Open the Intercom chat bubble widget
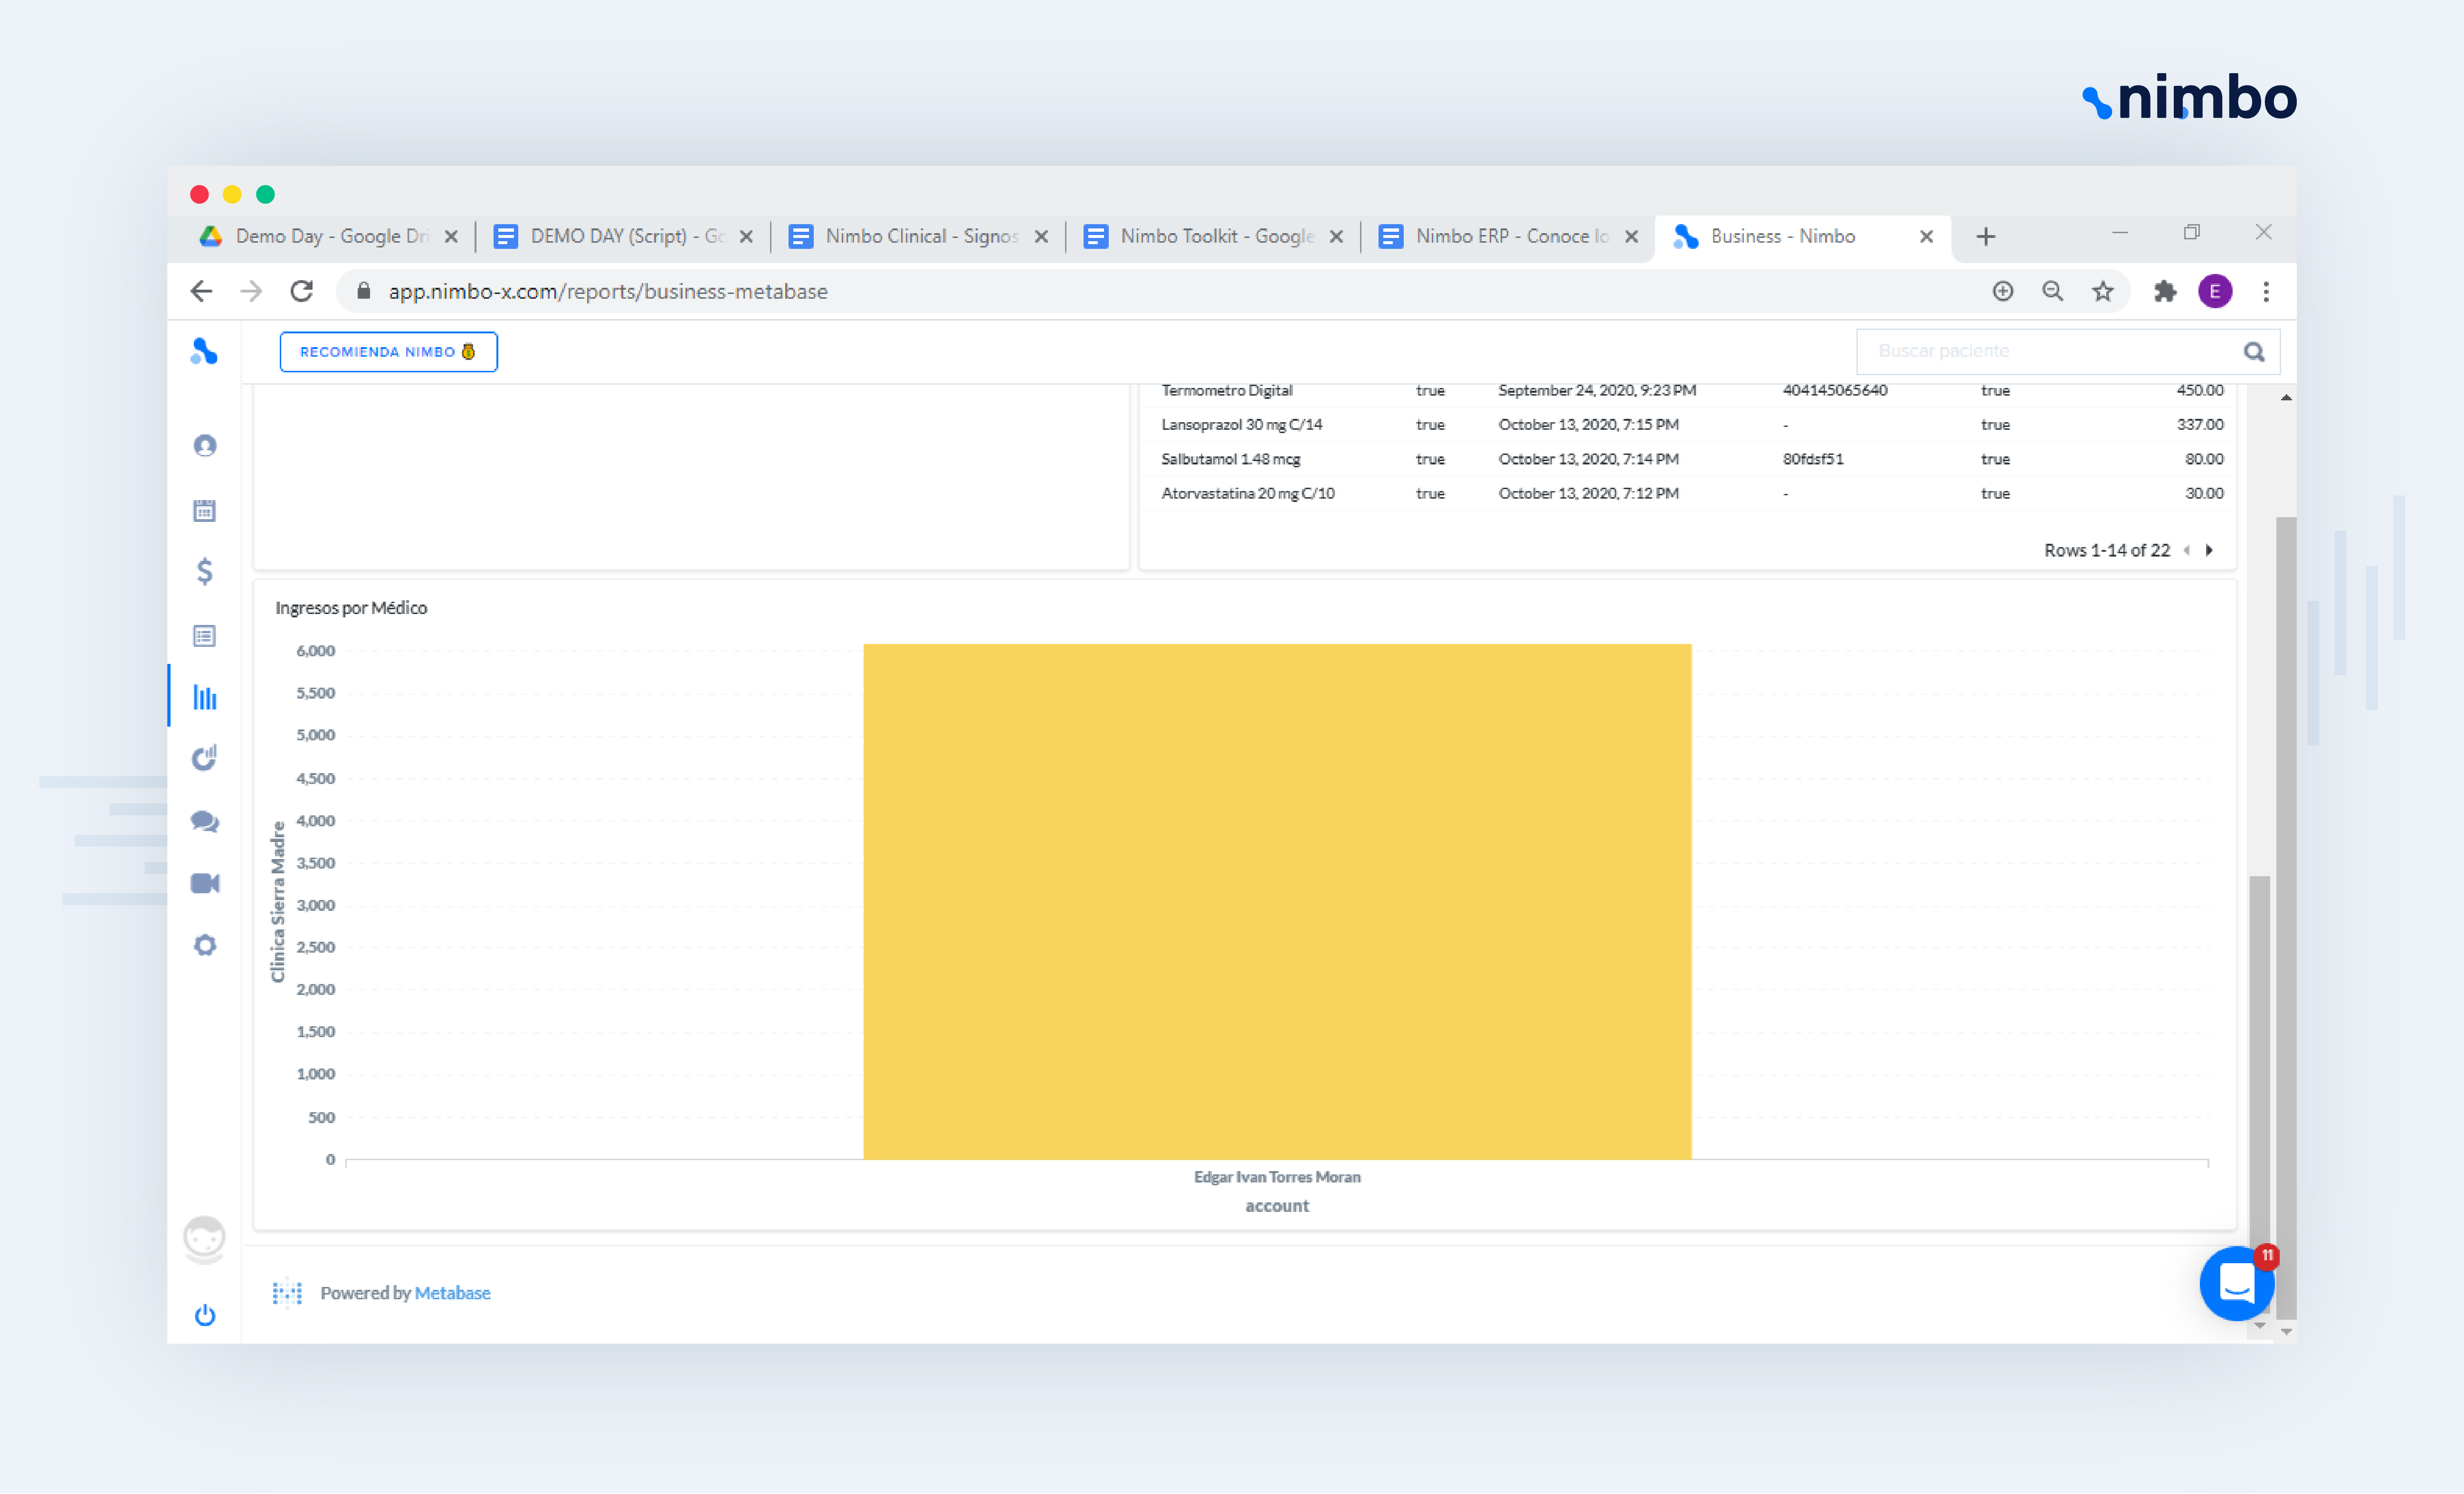Image resolution: width=2464 pixels, height=1494 pixels. [2236, 1283]
